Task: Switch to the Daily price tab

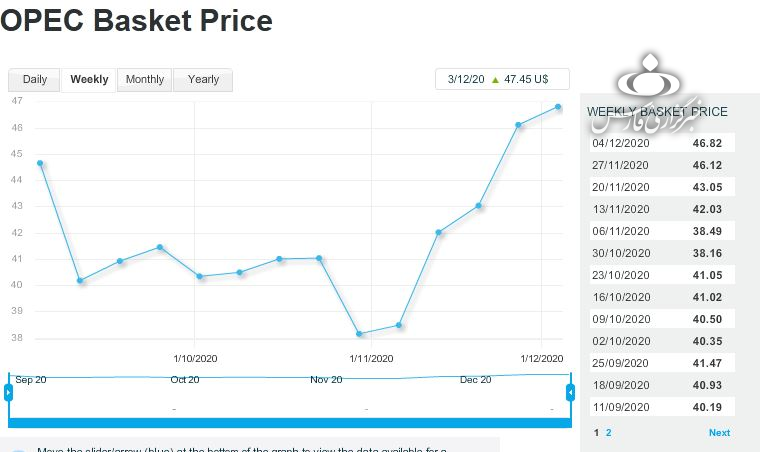Action: [34, 80]
